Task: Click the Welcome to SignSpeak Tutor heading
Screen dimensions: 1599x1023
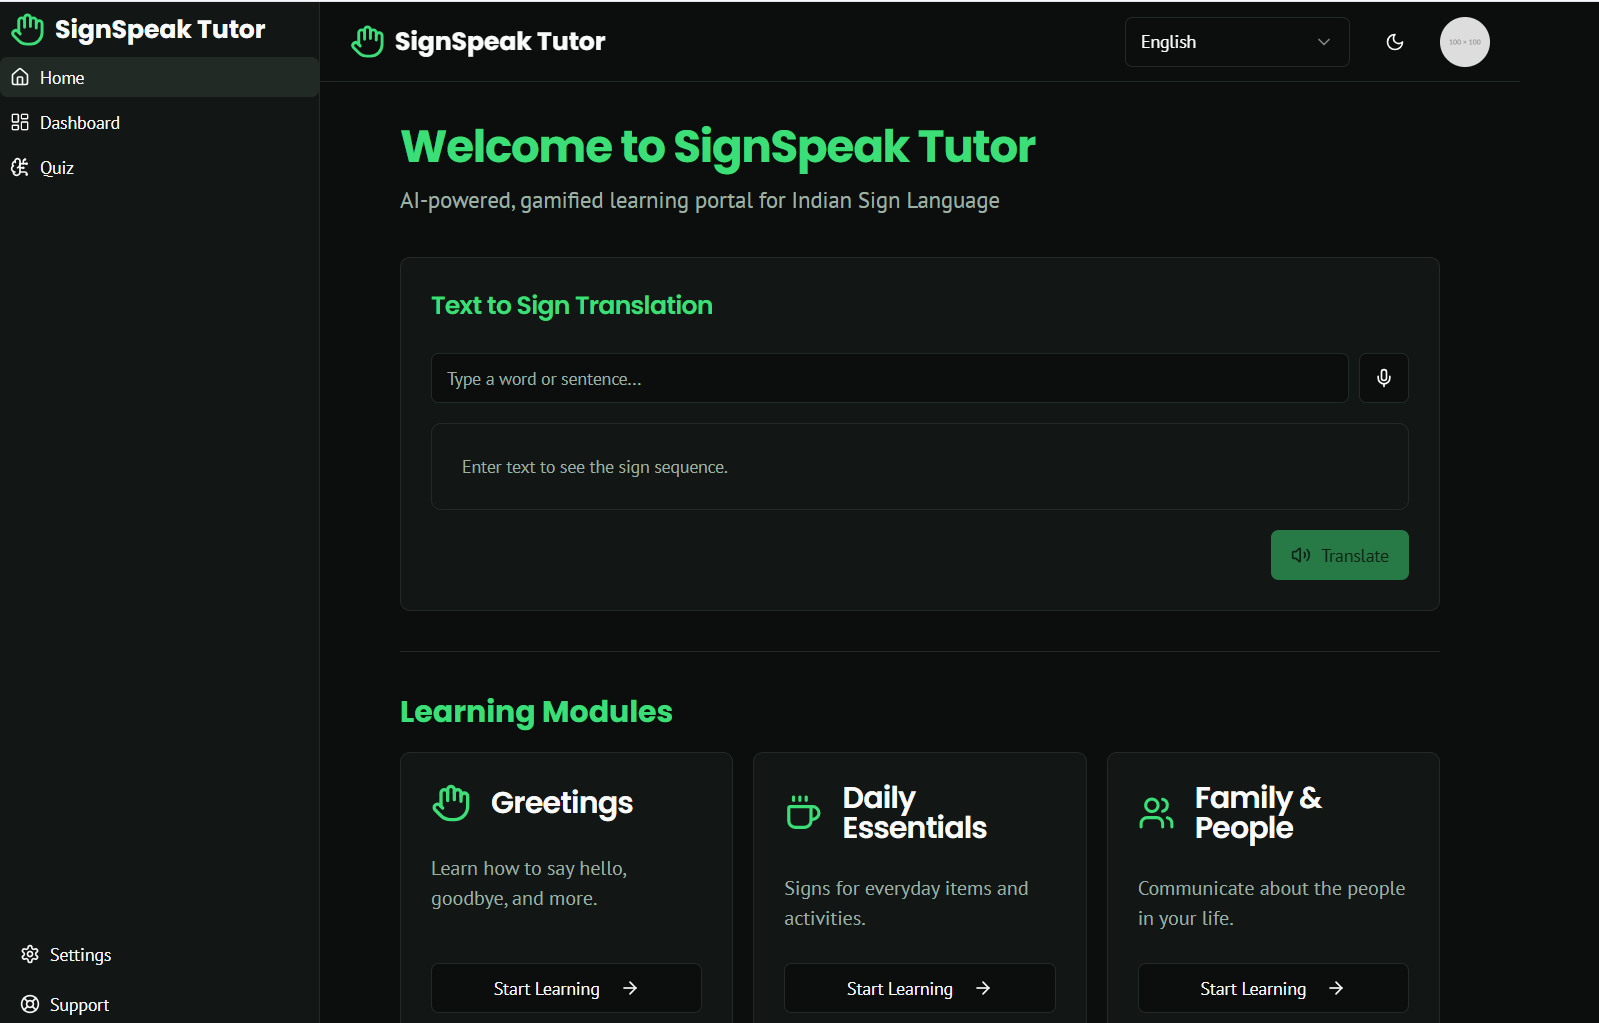Action: coord(718,146)
